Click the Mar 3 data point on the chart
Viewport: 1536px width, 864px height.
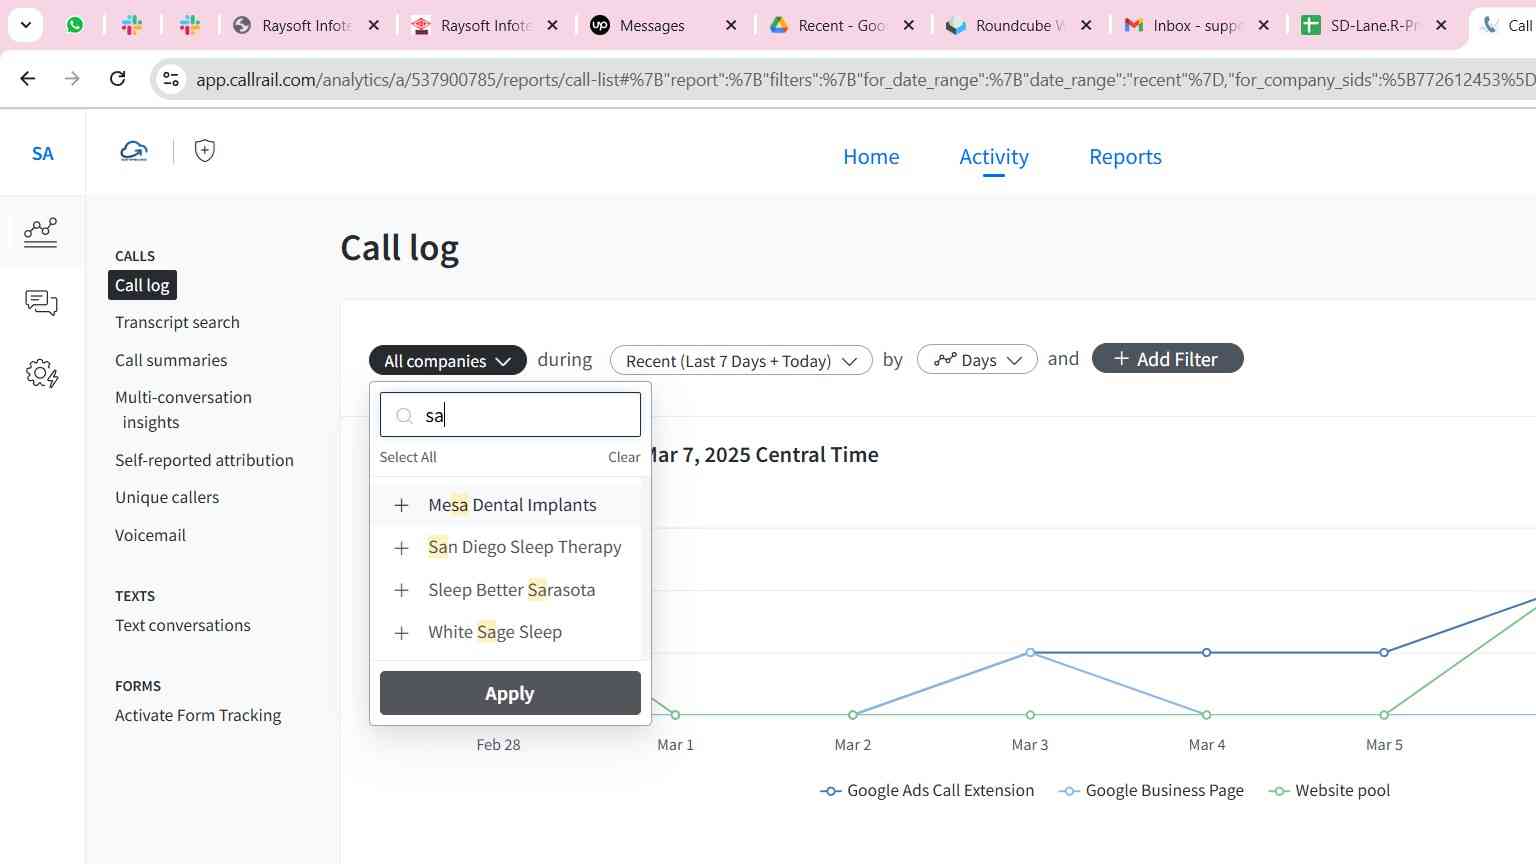click(x=1030, y=652)
